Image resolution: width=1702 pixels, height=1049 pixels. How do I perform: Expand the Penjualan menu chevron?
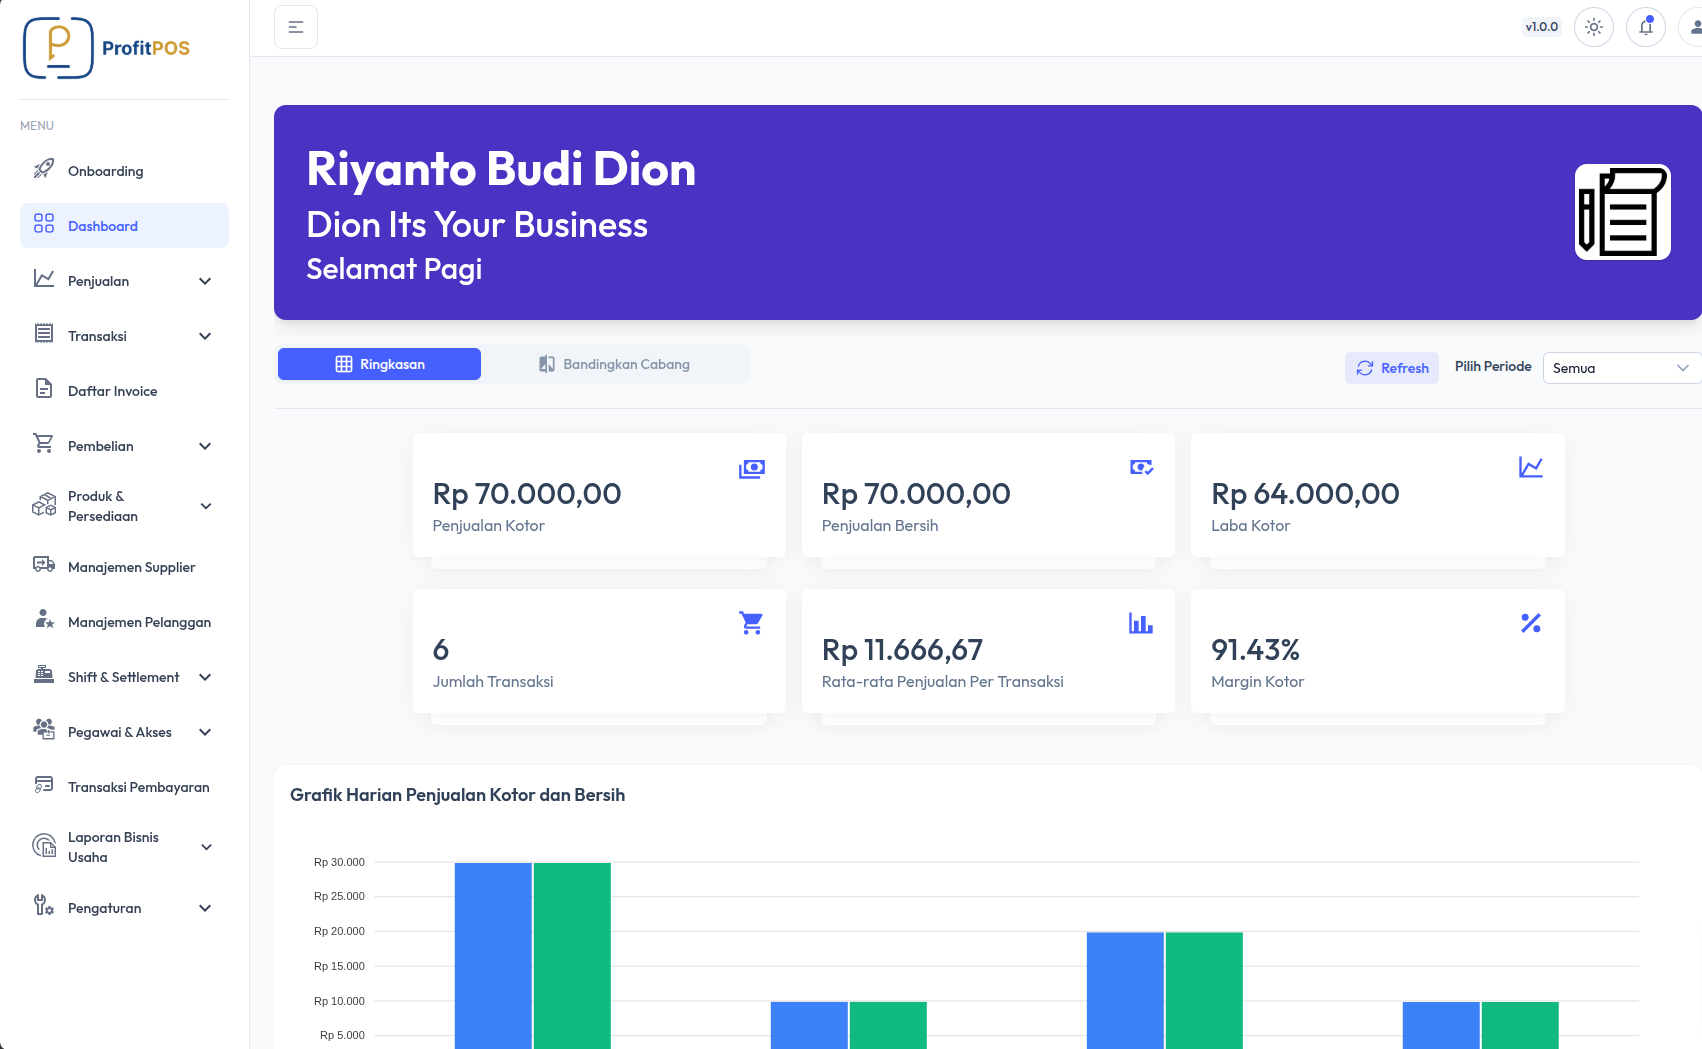click(205, 281)
